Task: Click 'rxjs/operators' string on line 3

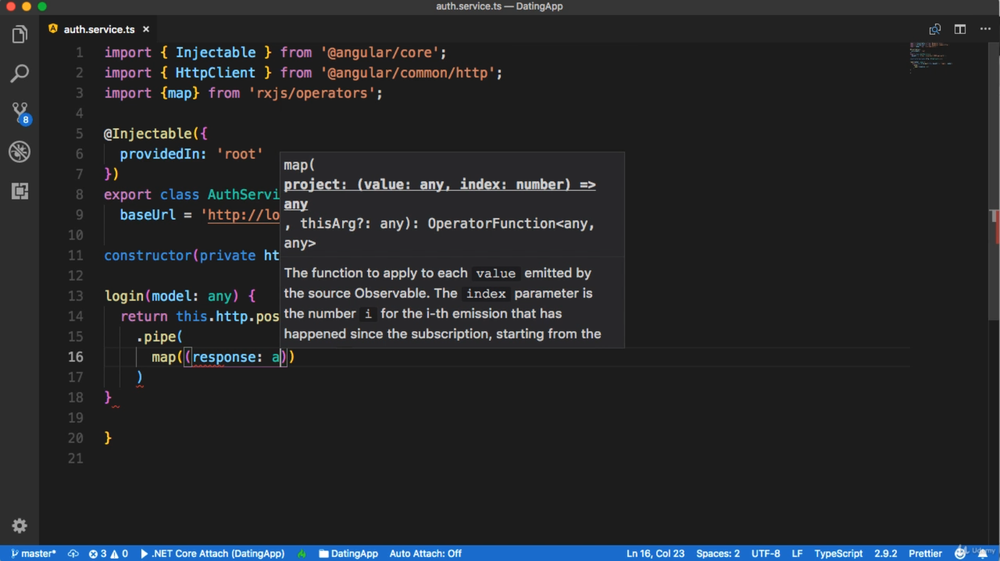Action: (312, 93)
